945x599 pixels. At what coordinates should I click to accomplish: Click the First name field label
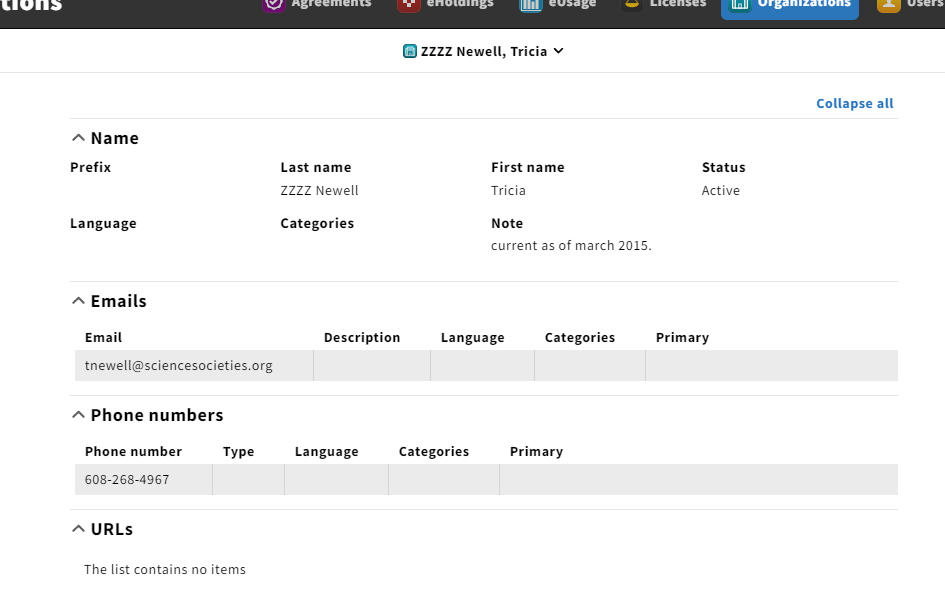[527, 168]
